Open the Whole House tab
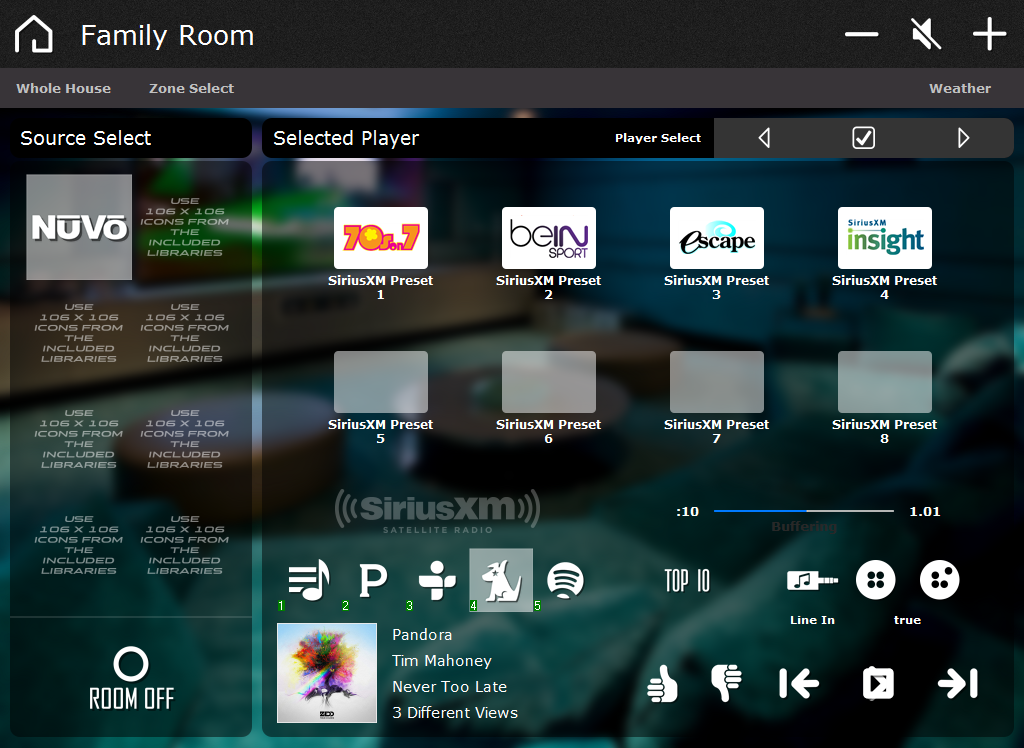This screenshot has width=1024, height=748. point(63,88)
